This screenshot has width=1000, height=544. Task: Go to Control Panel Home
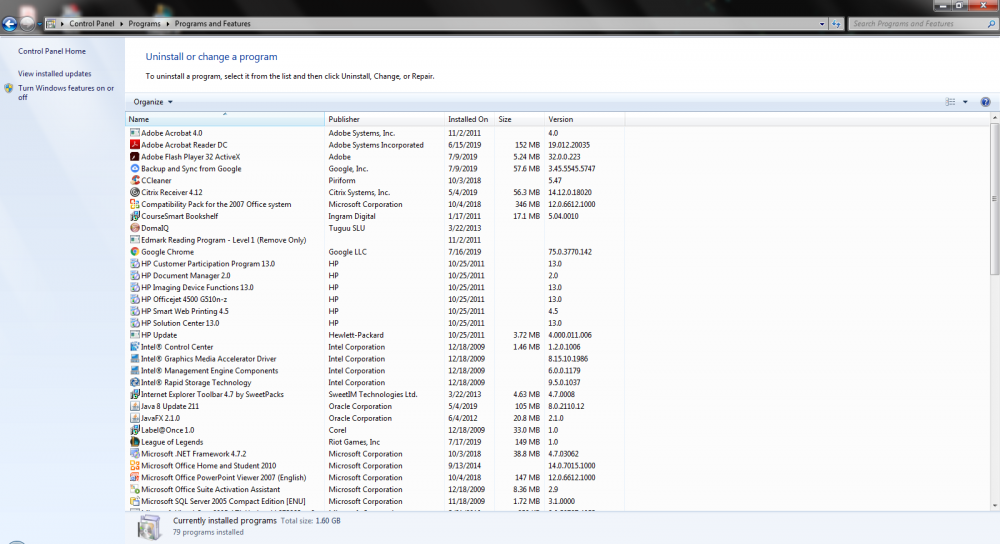point(52,51)
